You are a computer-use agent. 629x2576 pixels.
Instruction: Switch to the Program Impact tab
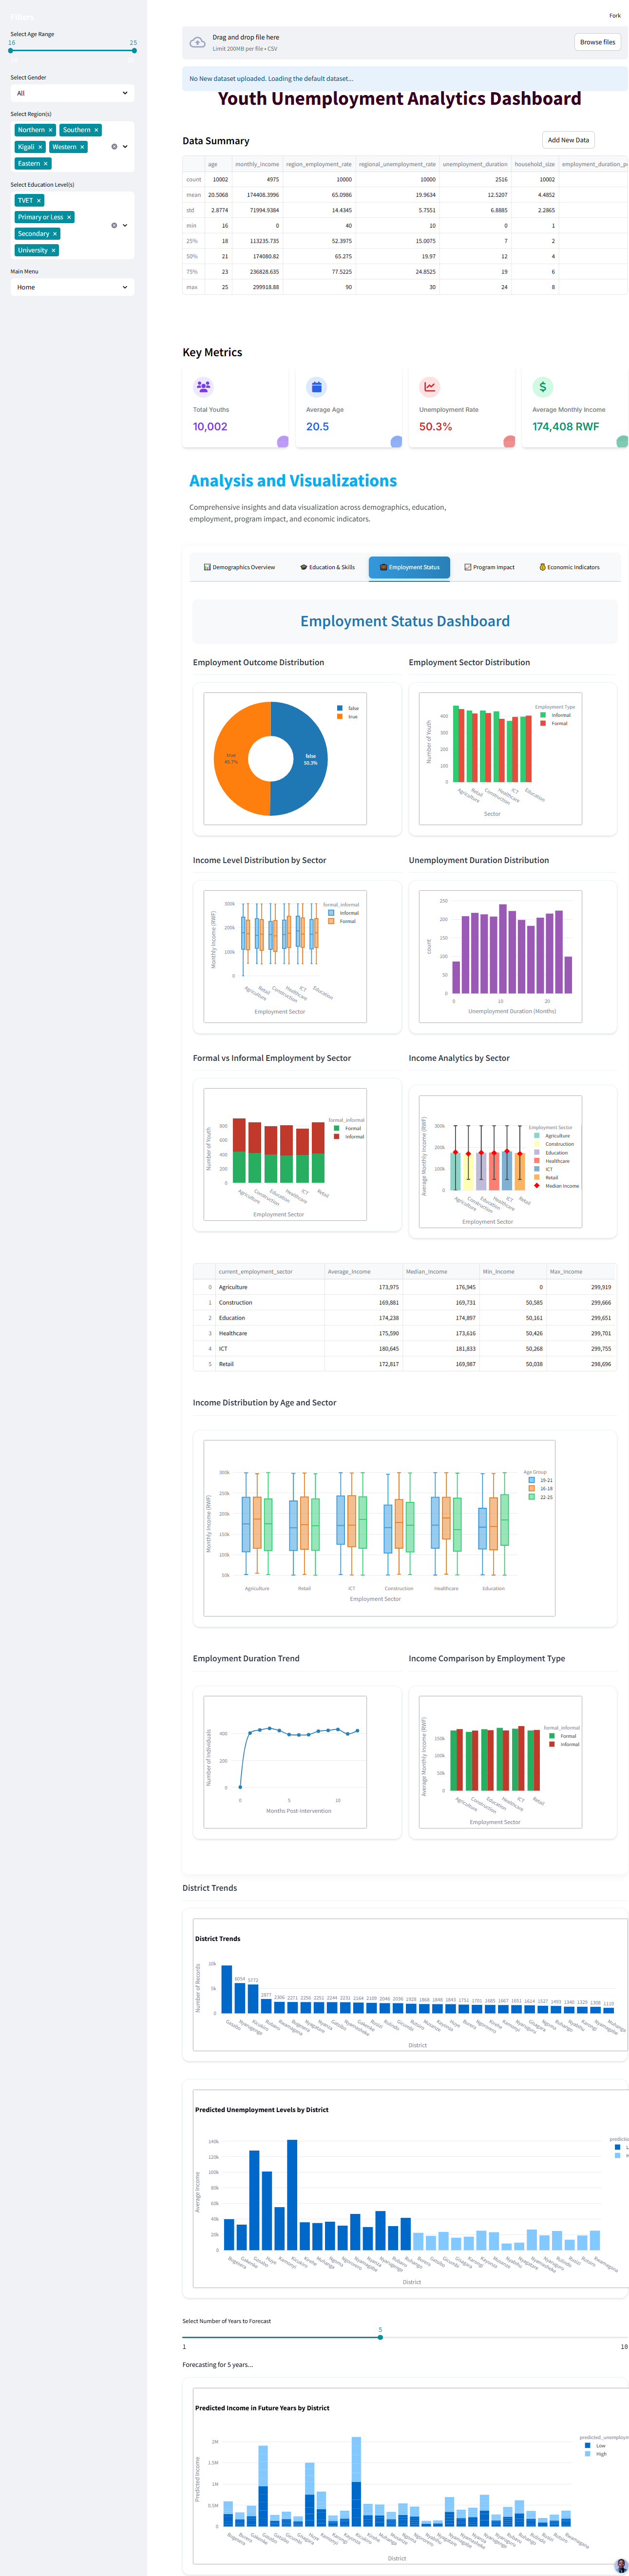pyautogui.click(x=490, y=567)
